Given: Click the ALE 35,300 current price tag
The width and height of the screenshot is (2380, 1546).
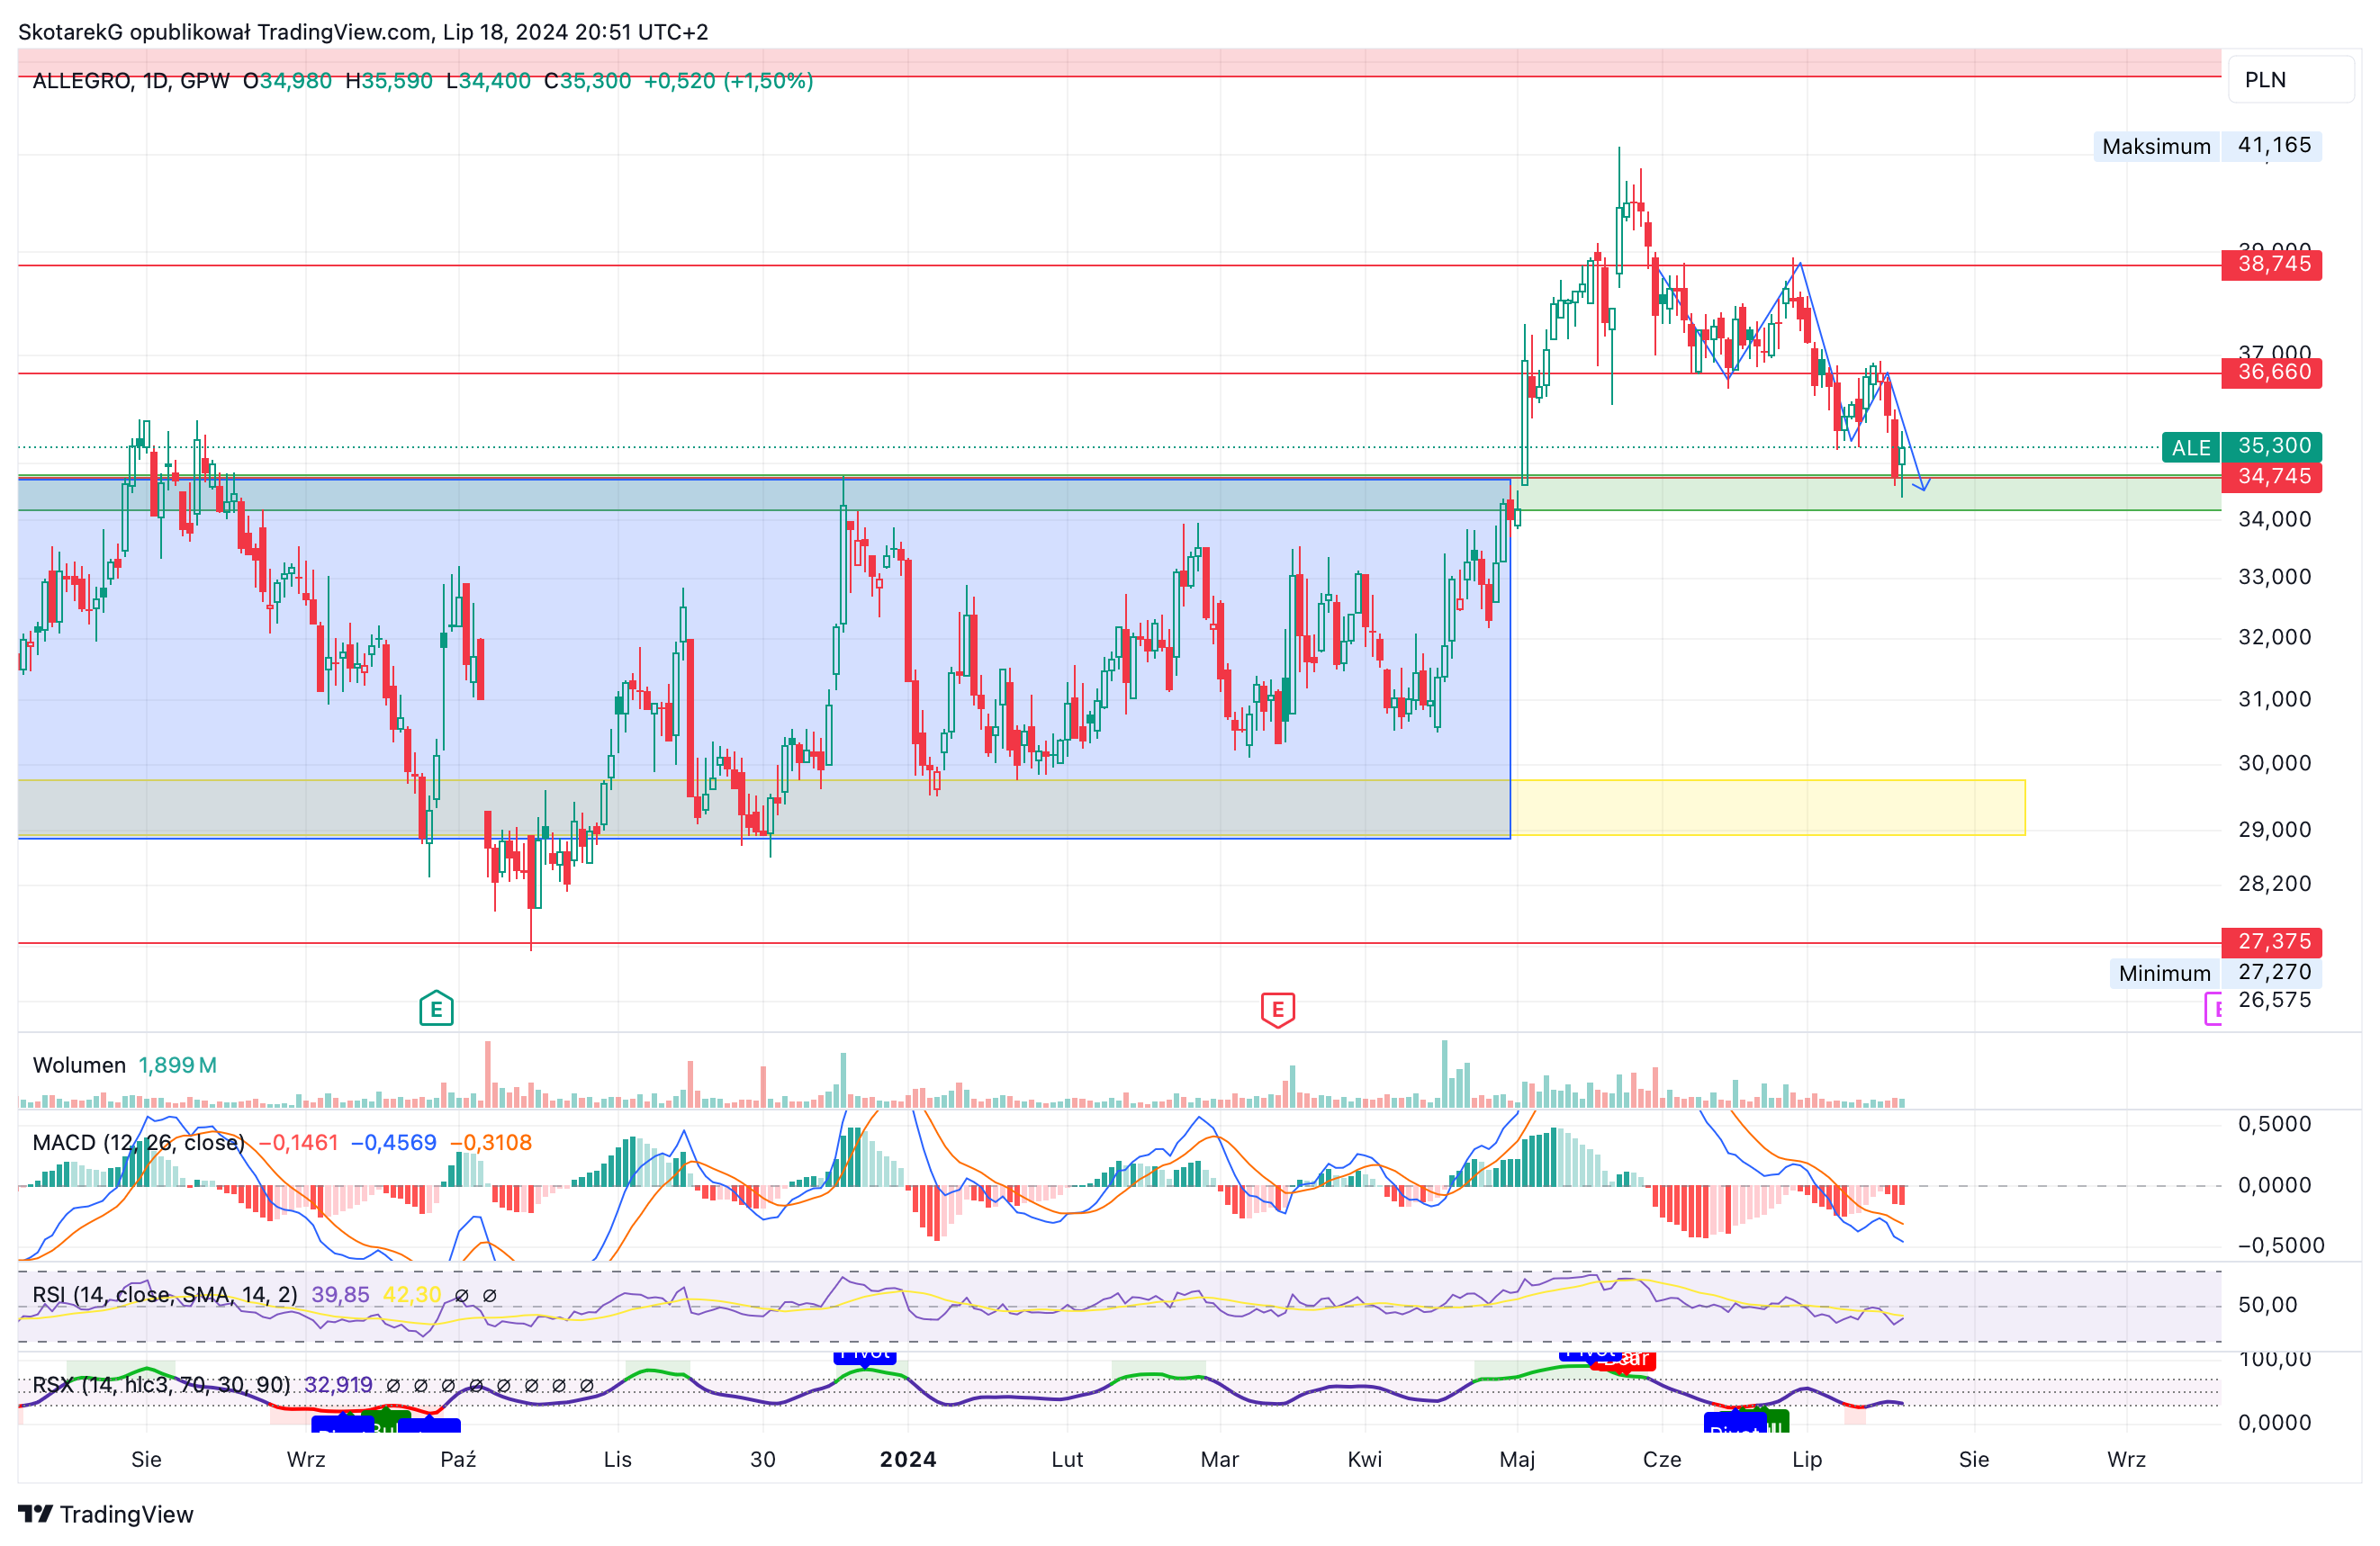Looking at the screenshot, I should [2241, 447].
